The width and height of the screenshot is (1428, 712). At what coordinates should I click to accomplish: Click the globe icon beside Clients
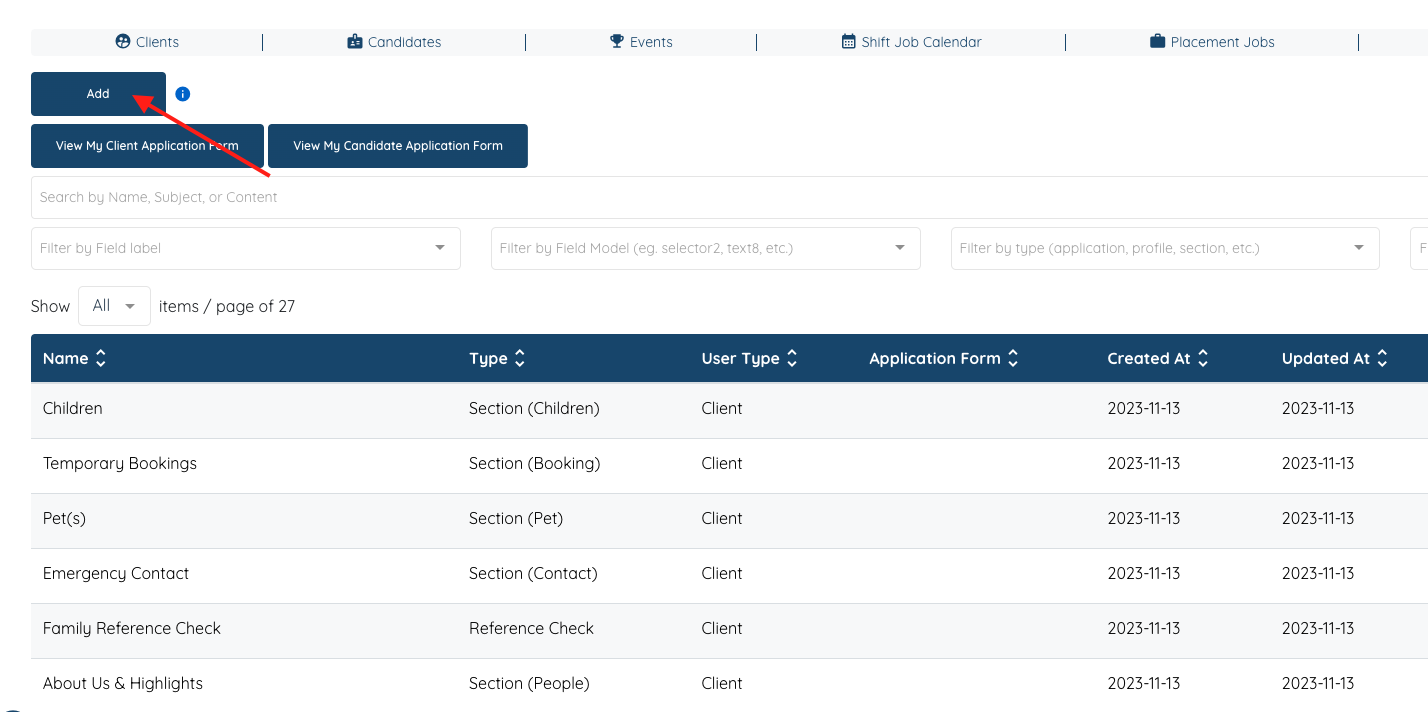[121, 42]
